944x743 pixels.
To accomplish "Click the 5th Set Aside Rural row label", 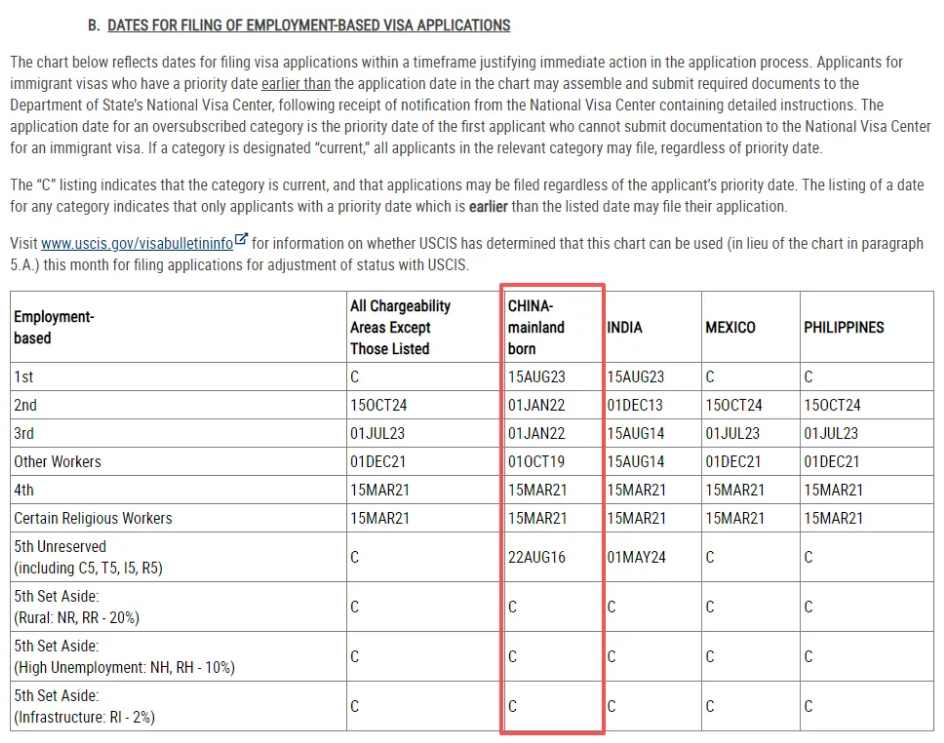I will (76, 607).
